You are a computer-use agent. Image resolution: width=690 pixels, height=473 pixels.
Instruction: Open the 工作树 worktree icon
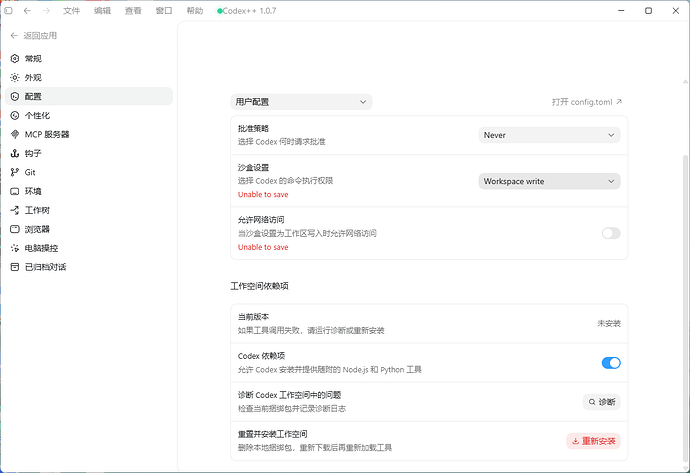15,210
